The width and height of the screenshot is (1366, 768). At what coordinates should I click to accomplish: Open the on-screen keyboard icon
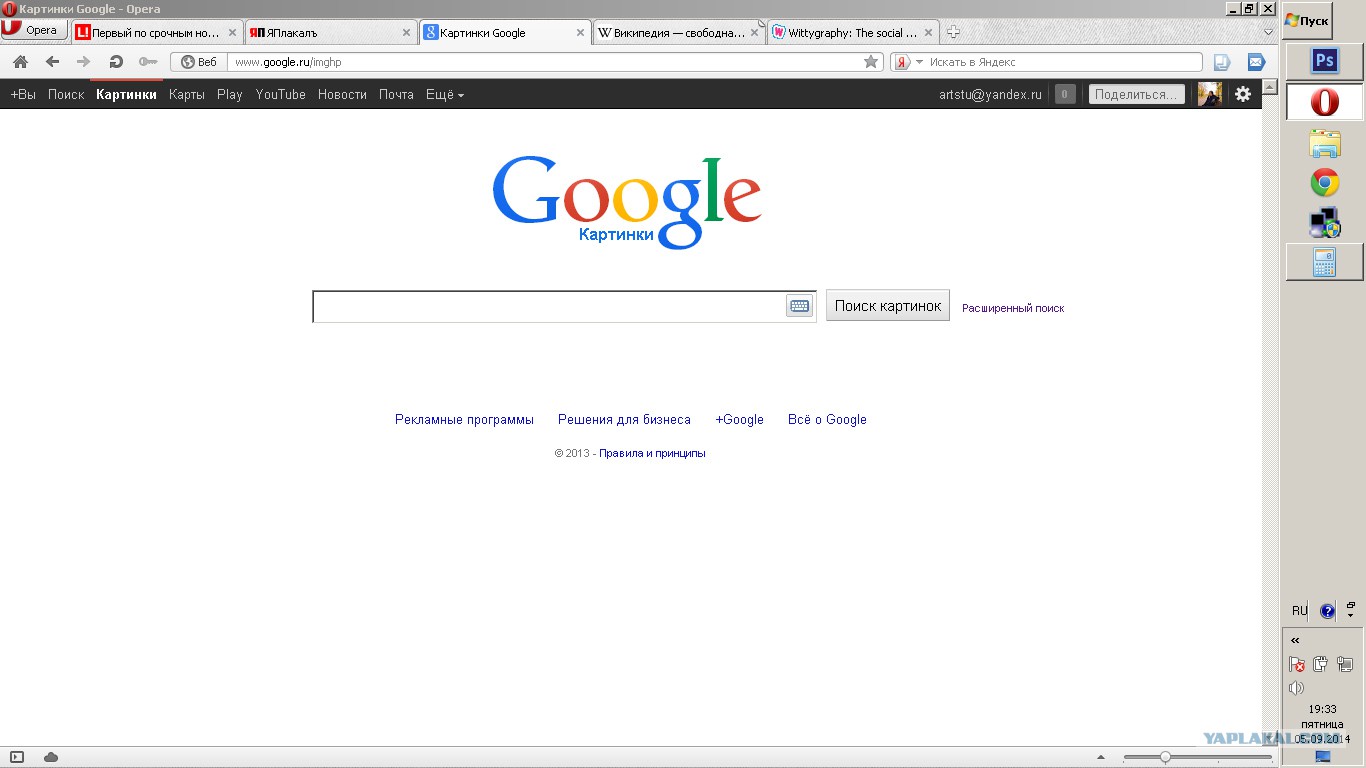click(799, 306)
